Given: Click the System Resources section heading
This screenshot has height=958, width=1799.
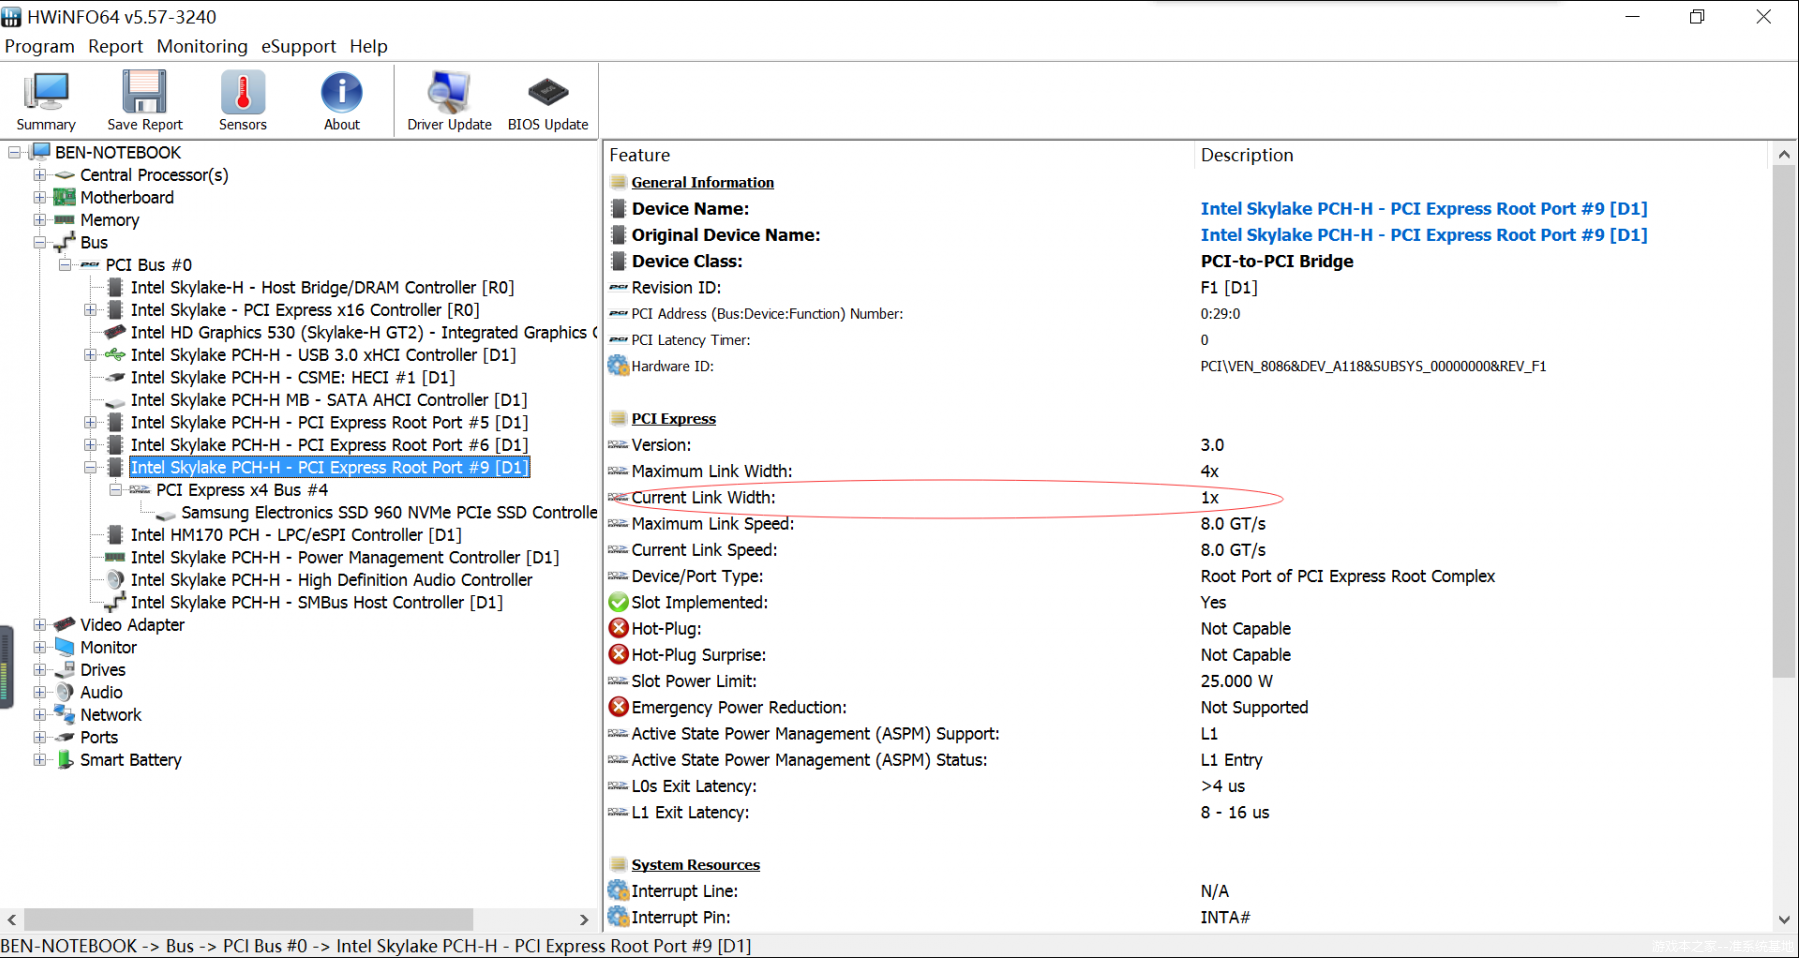Looking at the screenshot, I should pos(695,864).
